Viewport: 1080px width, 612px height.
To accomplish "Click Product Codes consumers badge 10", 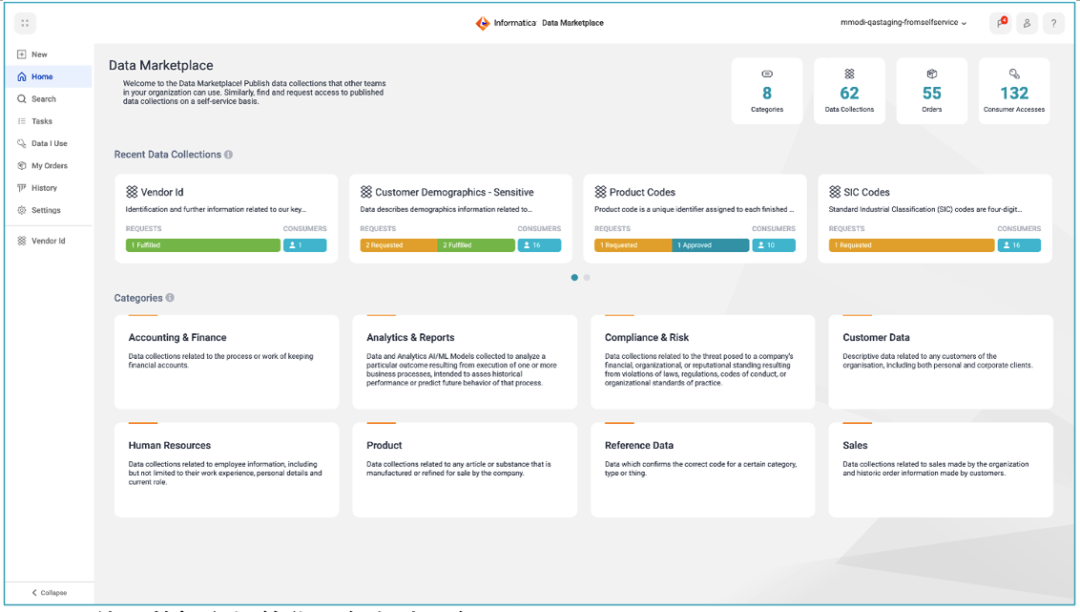I will [x=773, y=245].
